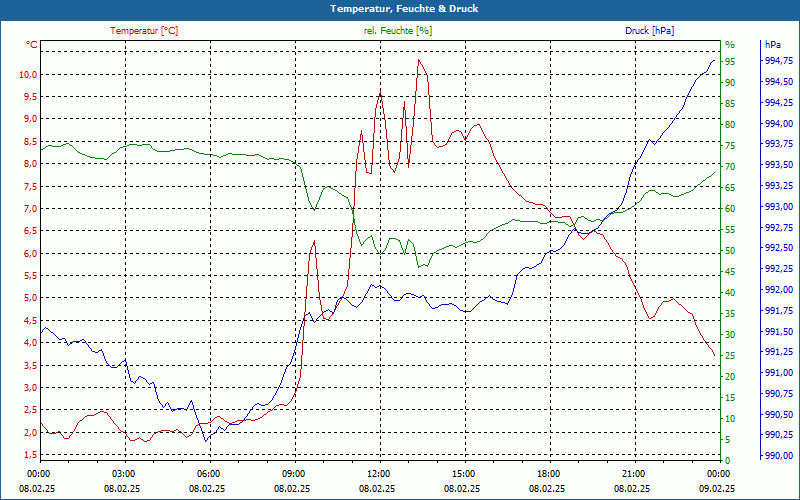Click the '18:00' time axis label
Screen dimensions: 800x500
tap(548, 473)
